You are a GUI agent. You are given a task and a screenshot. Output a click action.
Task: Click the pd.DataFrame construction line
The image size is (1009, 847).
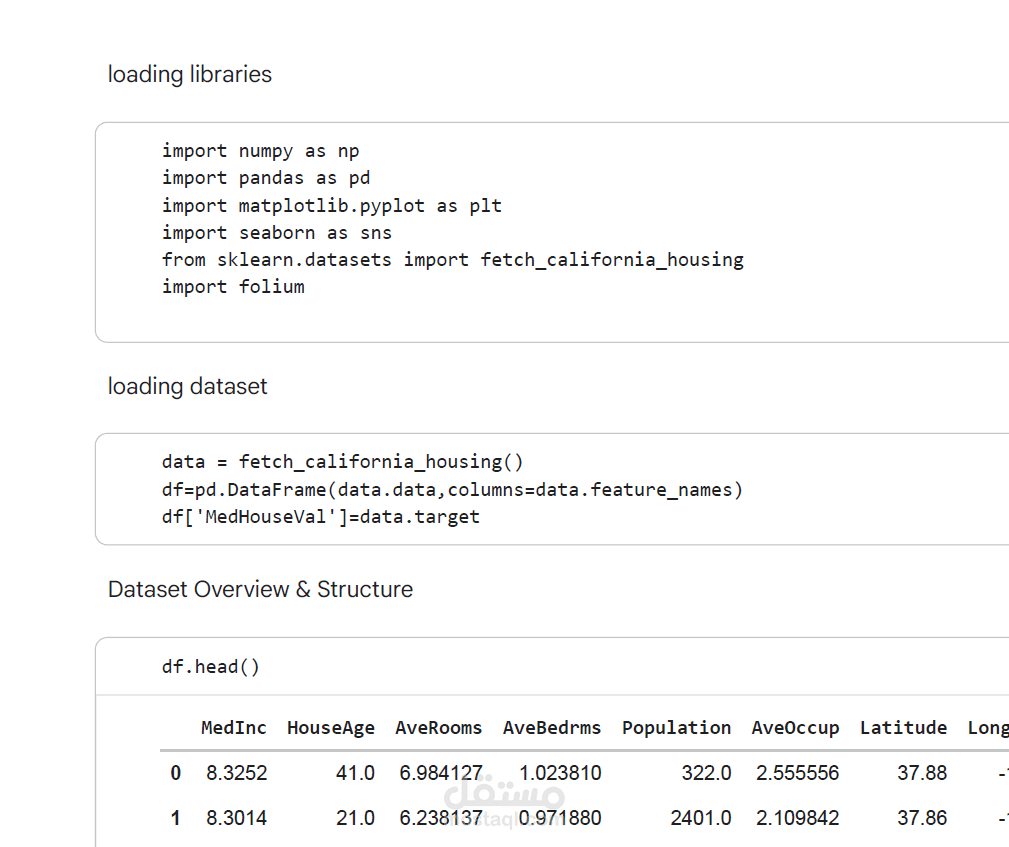pos(452,489)
